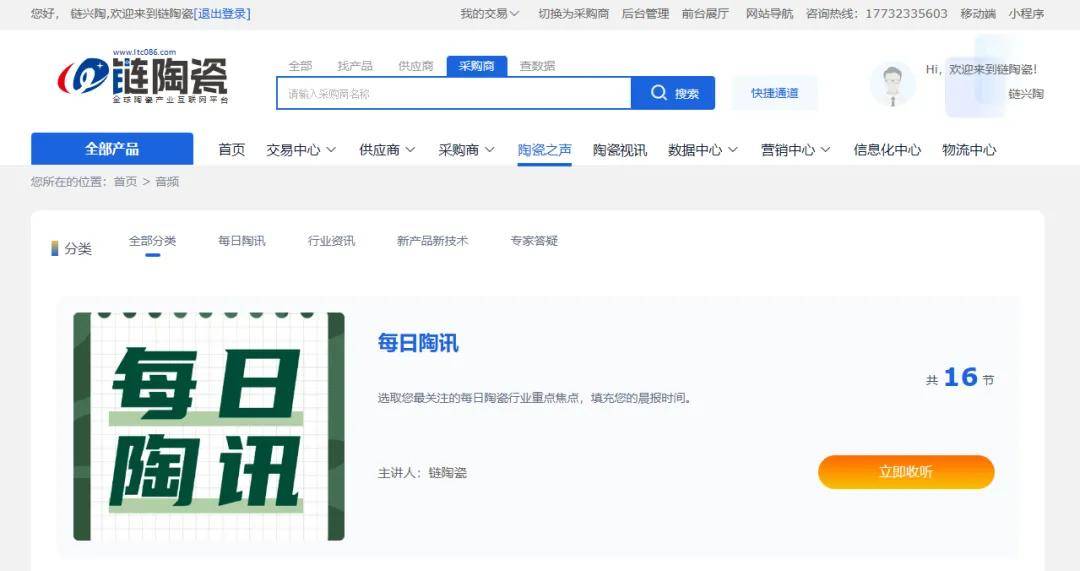Expand the 我的交易 dropdown
Viewport: 1080px width, 571px height.
click(489, 14)
